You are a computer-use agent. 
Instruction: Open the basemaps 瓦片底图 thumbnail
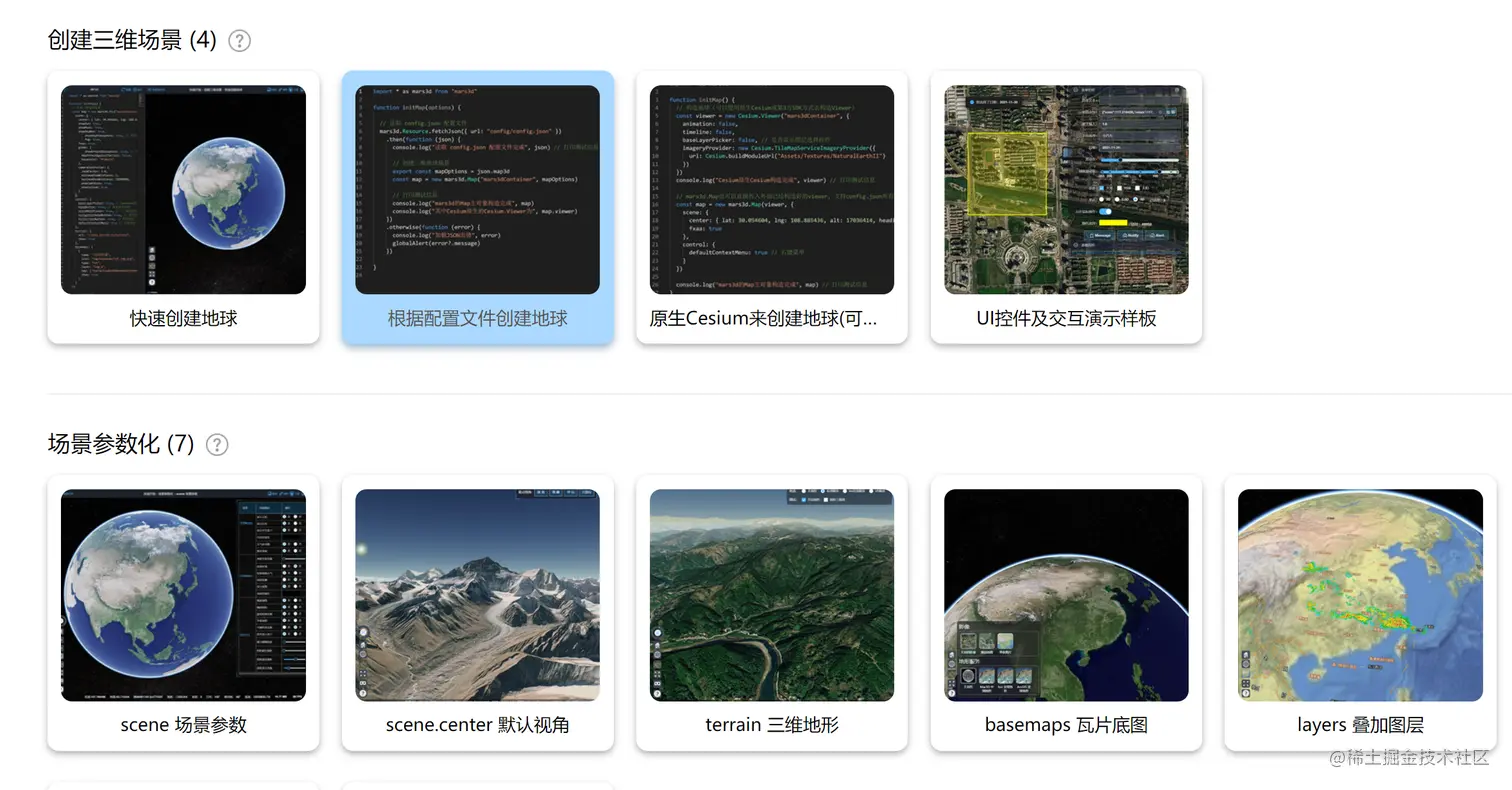[x=1066, y=595]
